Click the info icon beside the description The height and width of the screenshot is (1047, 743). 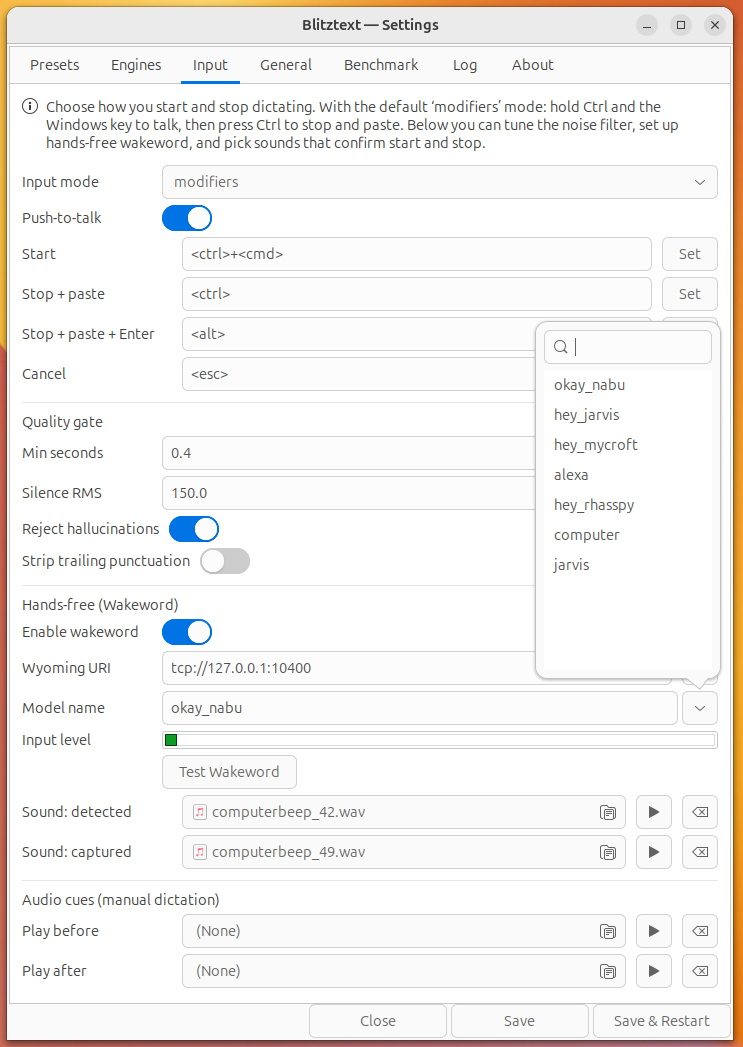point(30,106)
